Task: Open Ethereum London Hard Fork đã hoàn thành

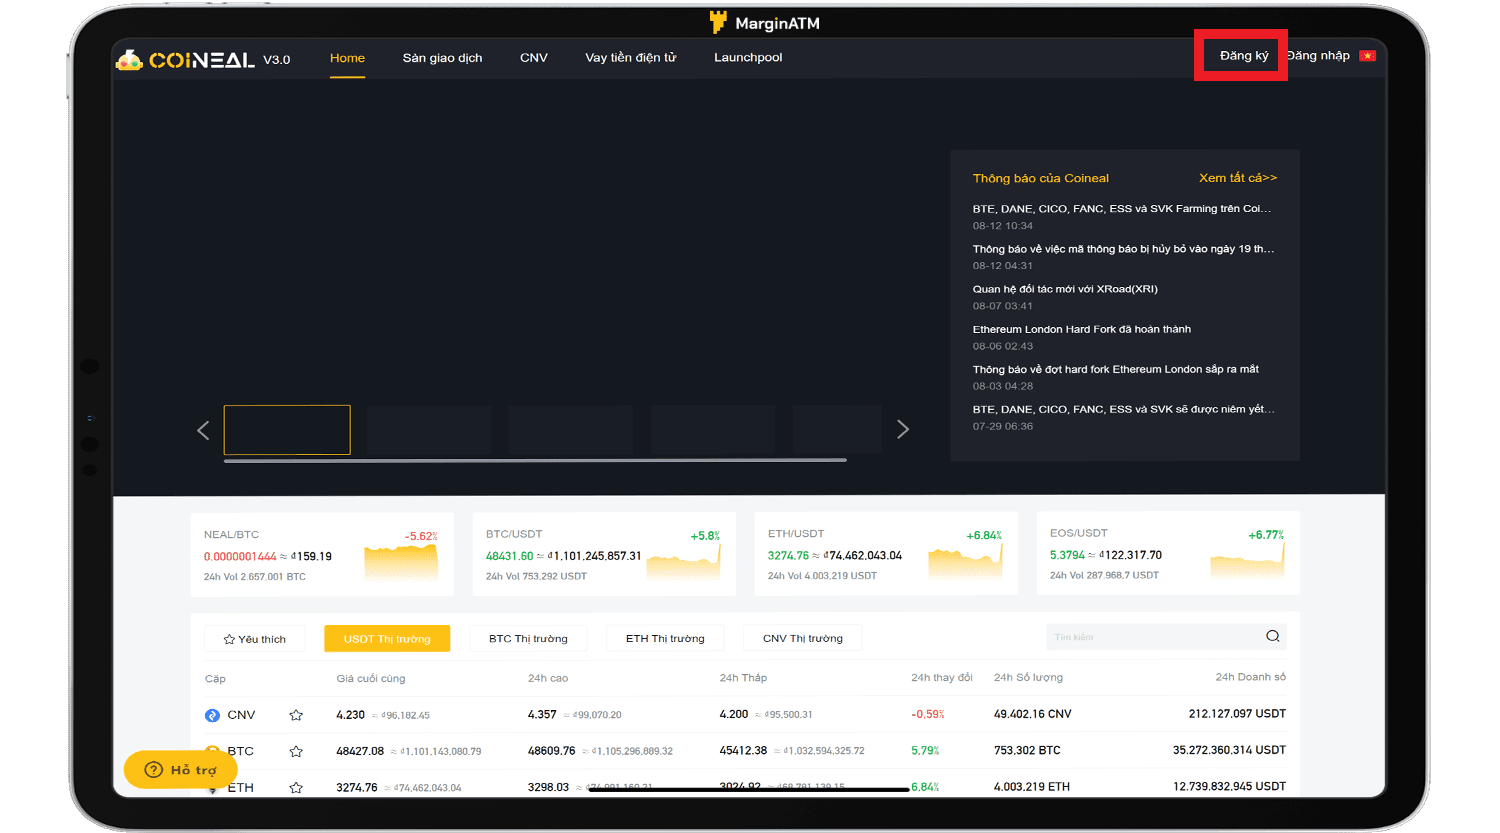Action: click(1082, 329)
